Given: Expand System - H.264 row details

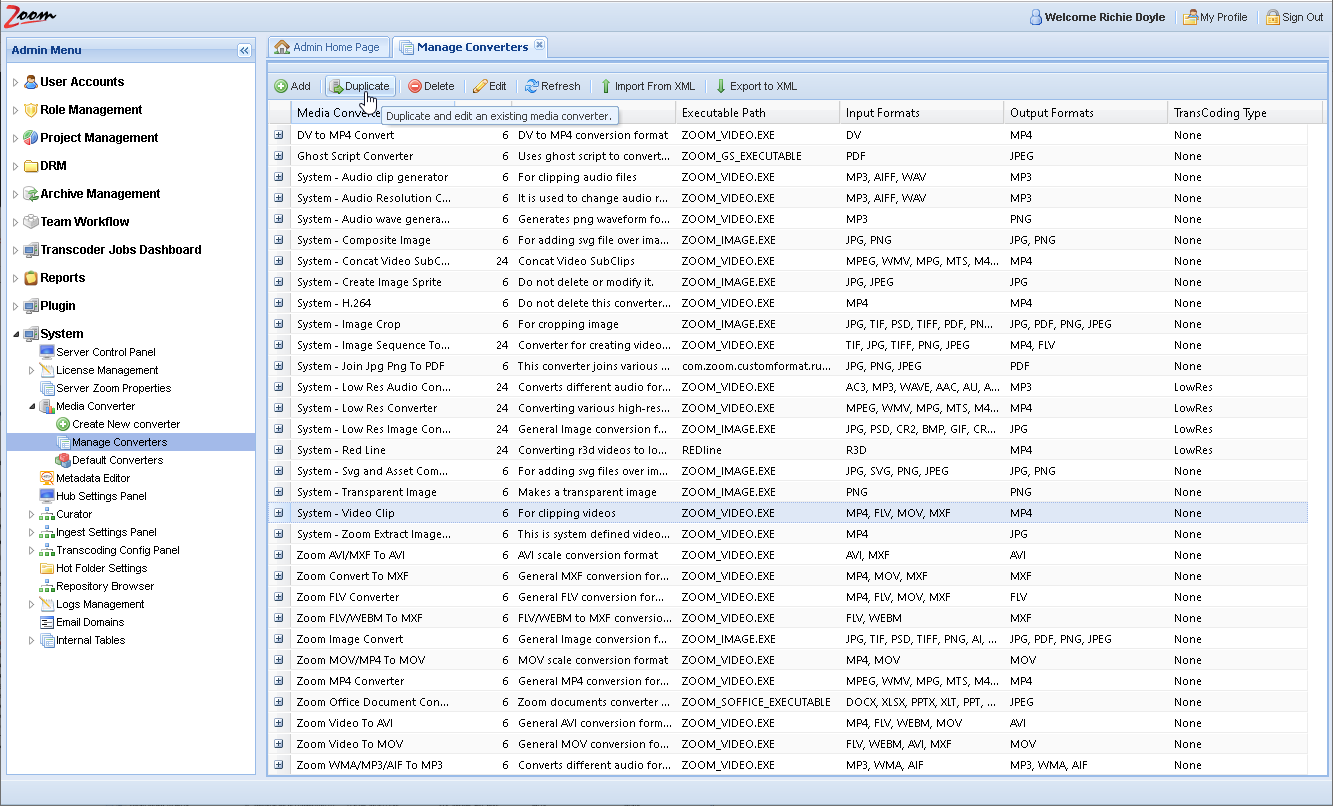Looking at the screenshot, I should click(278, 303).
